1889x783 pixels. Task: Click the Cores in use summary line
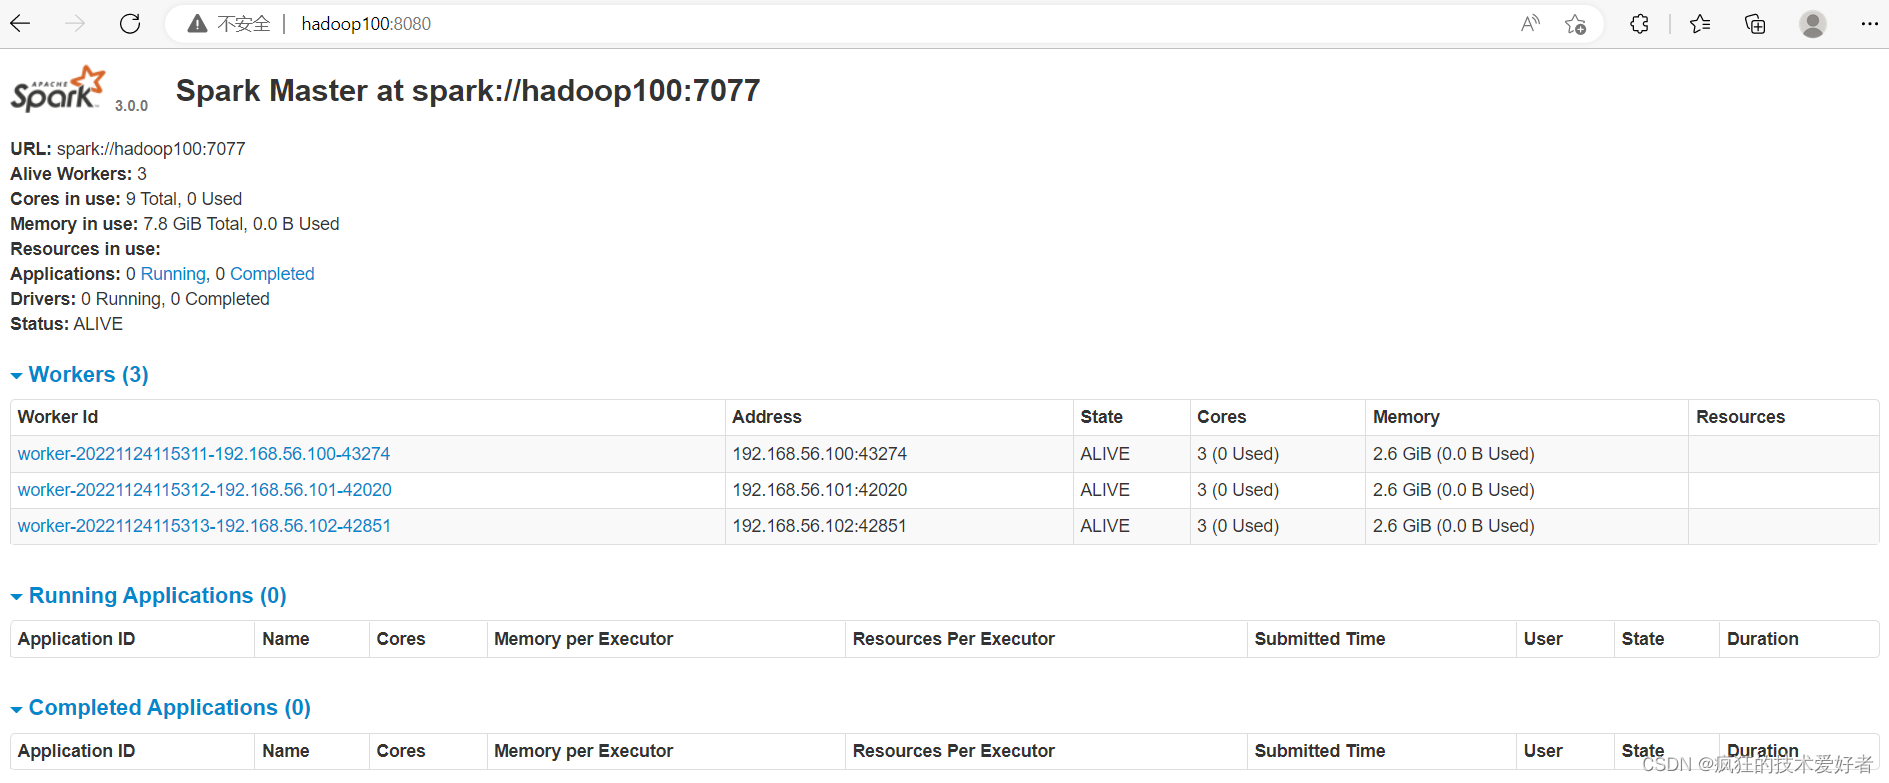pos(126,199)
